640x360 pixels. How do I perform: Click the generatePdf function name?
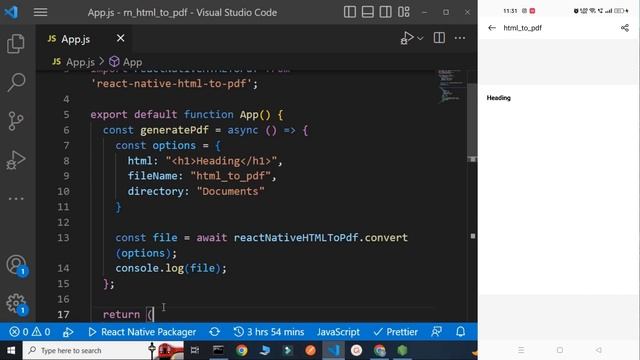(174, 130)
